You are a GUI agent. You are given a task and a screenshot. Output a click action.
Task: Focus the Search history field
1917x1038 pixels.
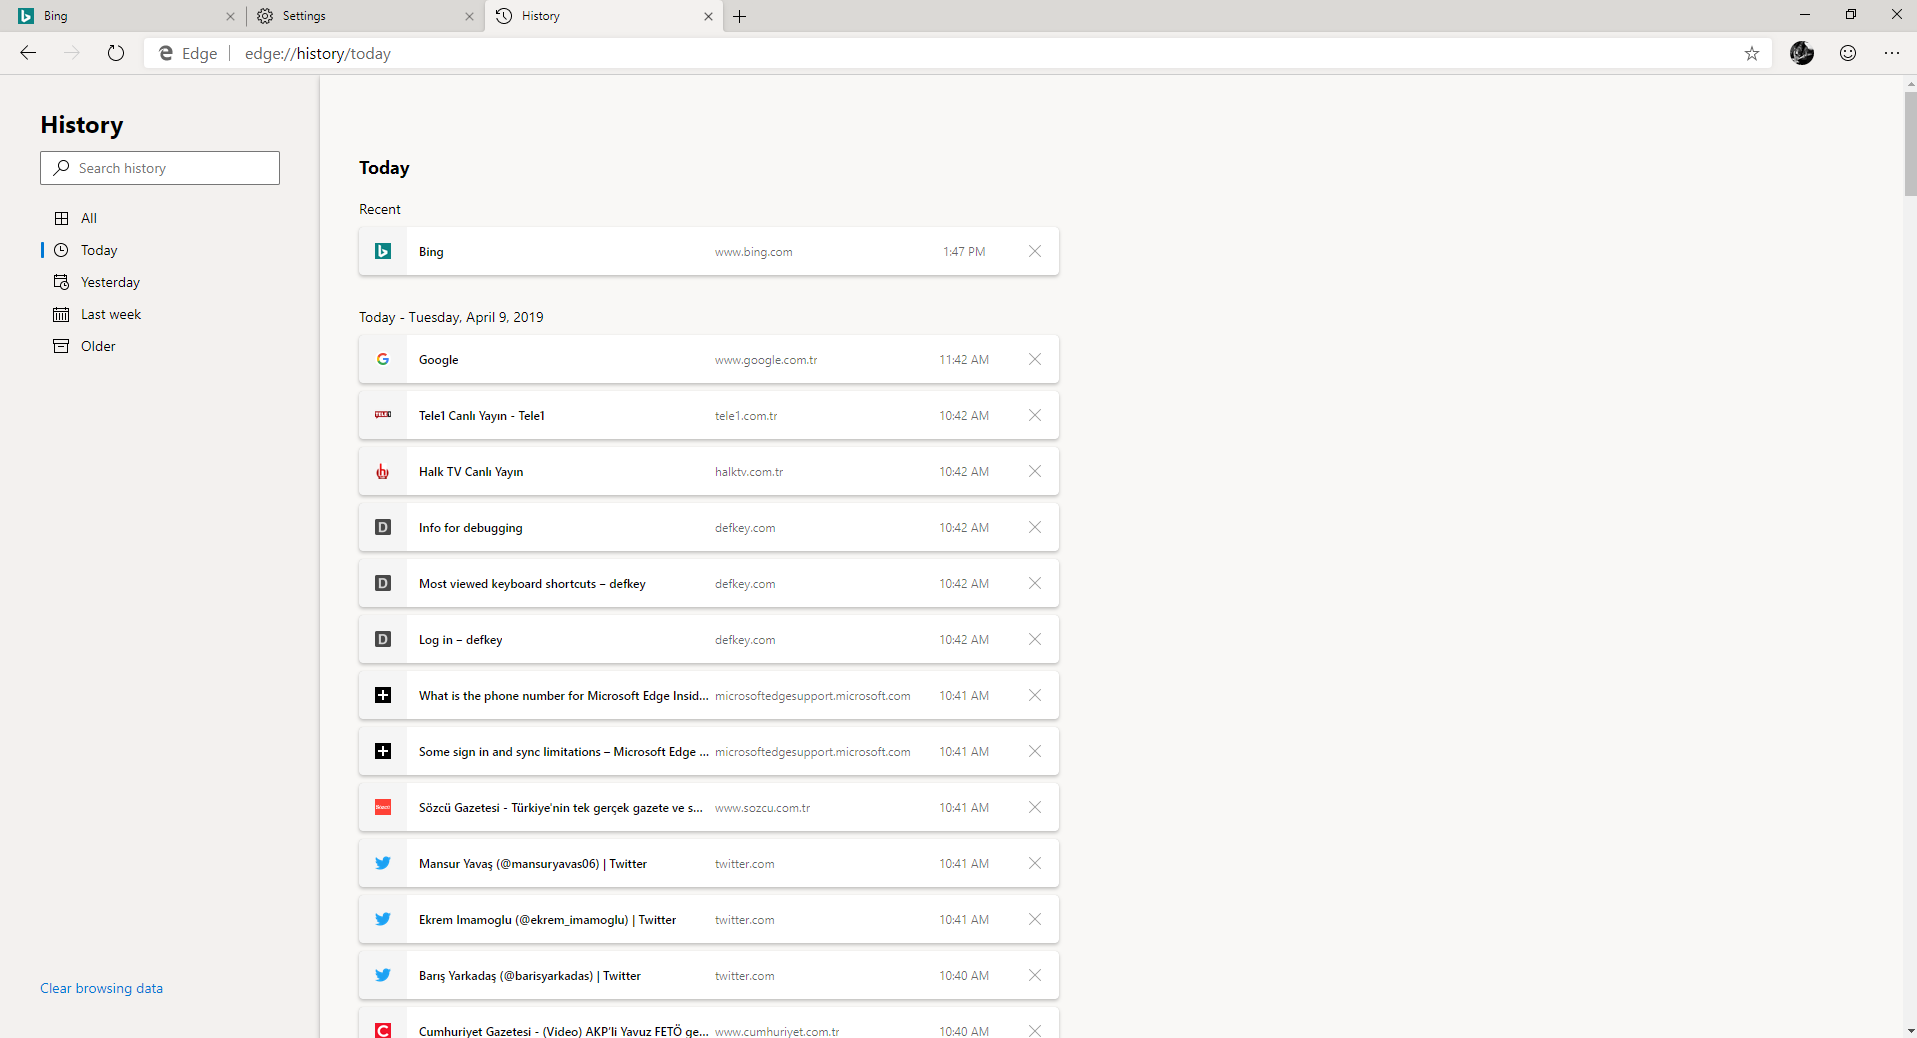click(x=160, y=168)
